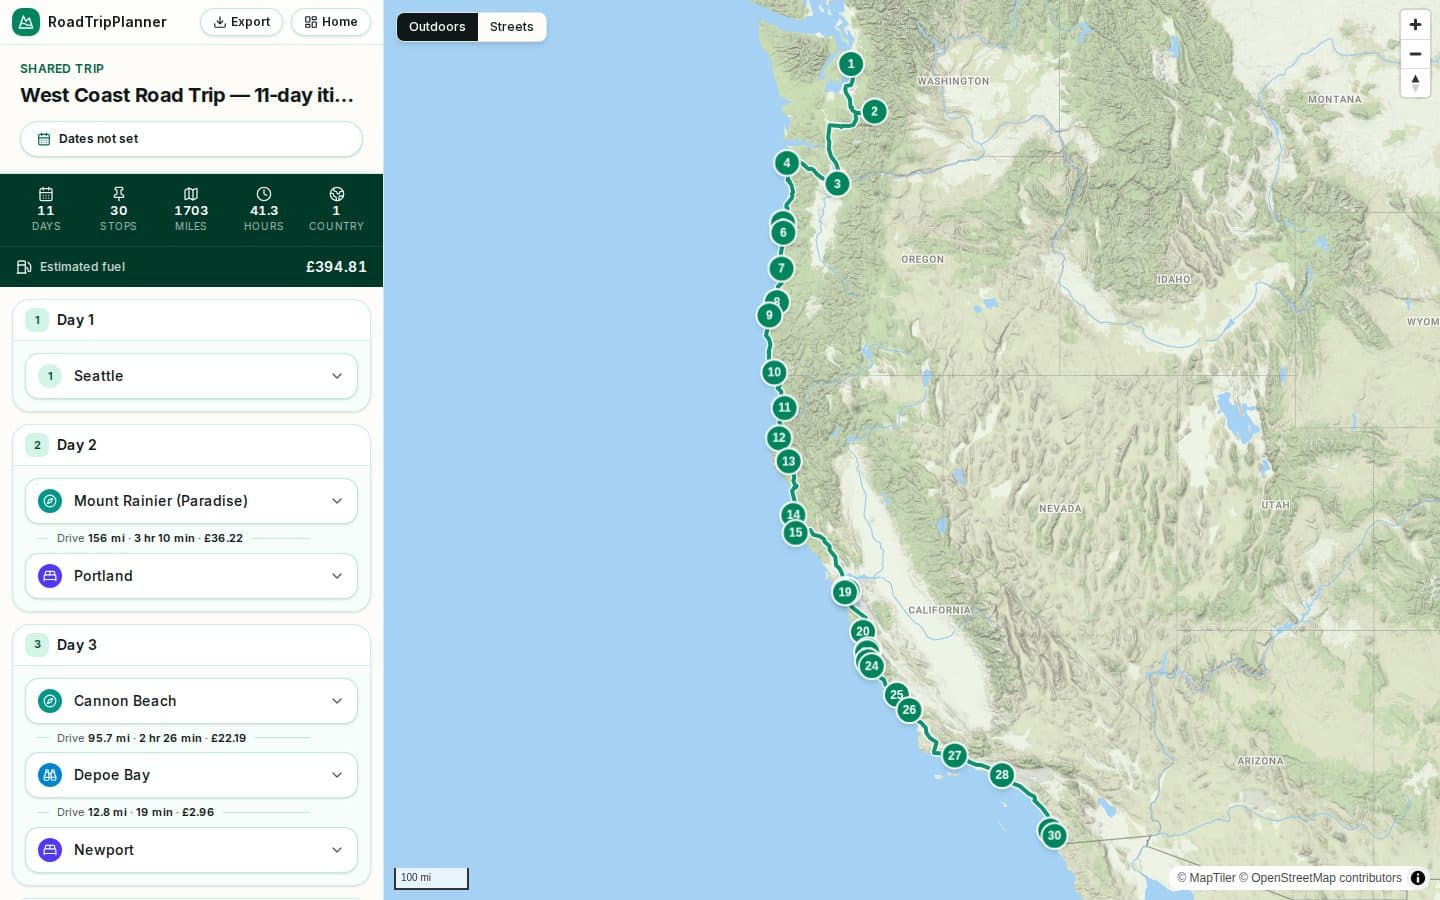Open the MapTiler attribution link

1206,878
